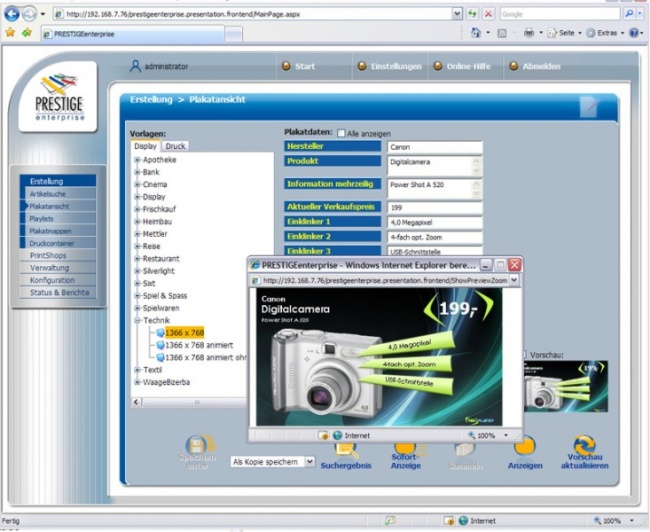
Task: Click the small Vorschau preview thumbnail
Action: click(566, 386)
